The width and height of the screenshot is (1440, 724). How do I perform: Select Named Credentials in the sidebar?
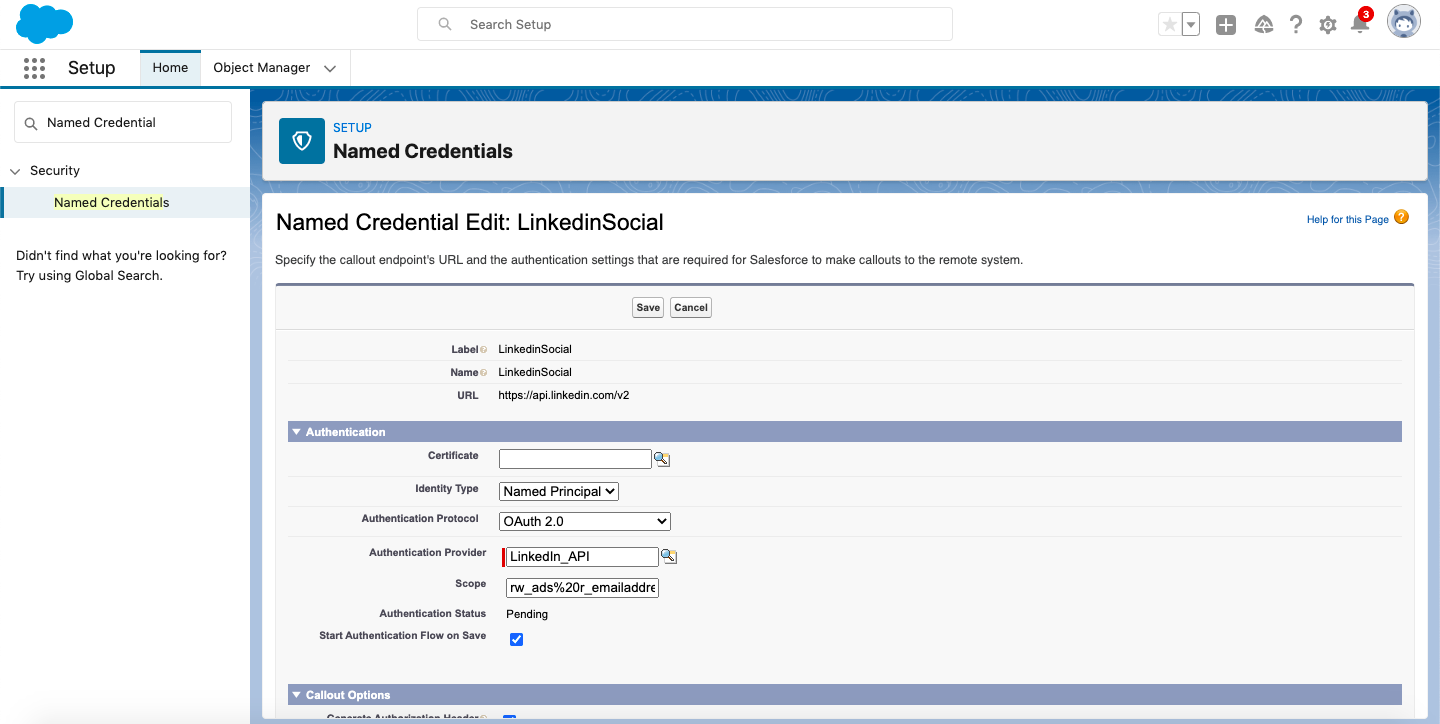[x=112, y=202]
